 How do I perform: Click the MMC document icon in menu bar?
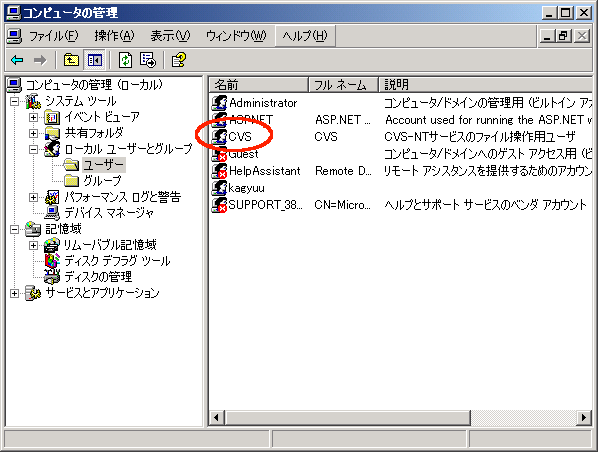click(14, 36)
